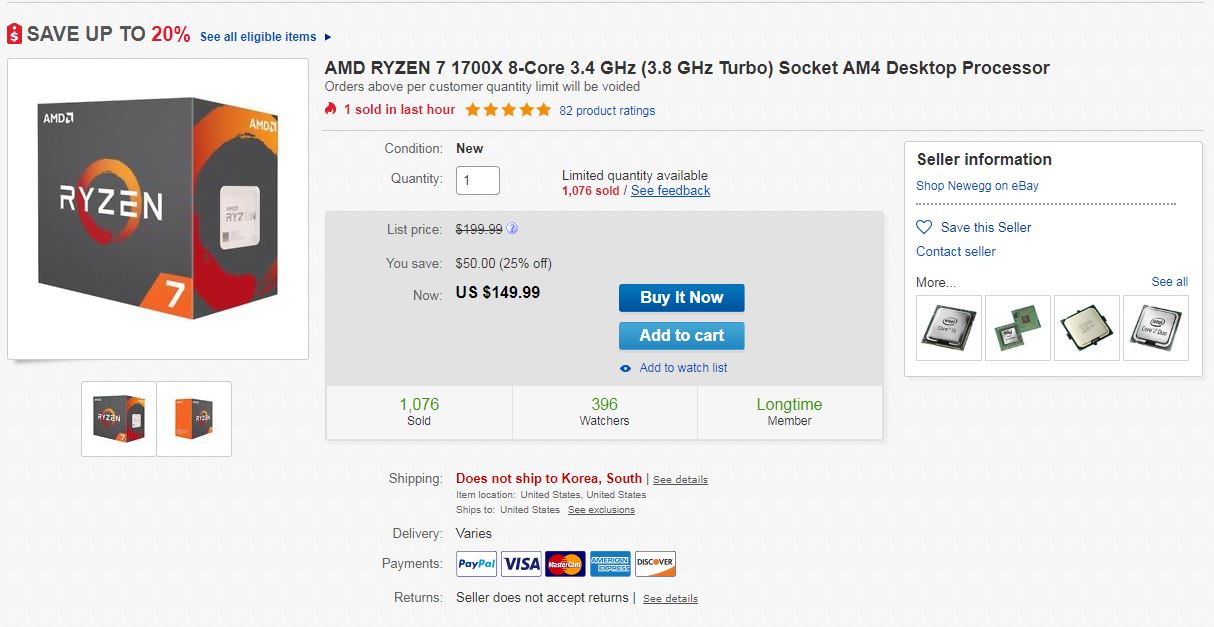Image resolution: width=1214 pixels, height=627 pixels.
Task: Open returns 'See details' link
Action: [670, 599]
